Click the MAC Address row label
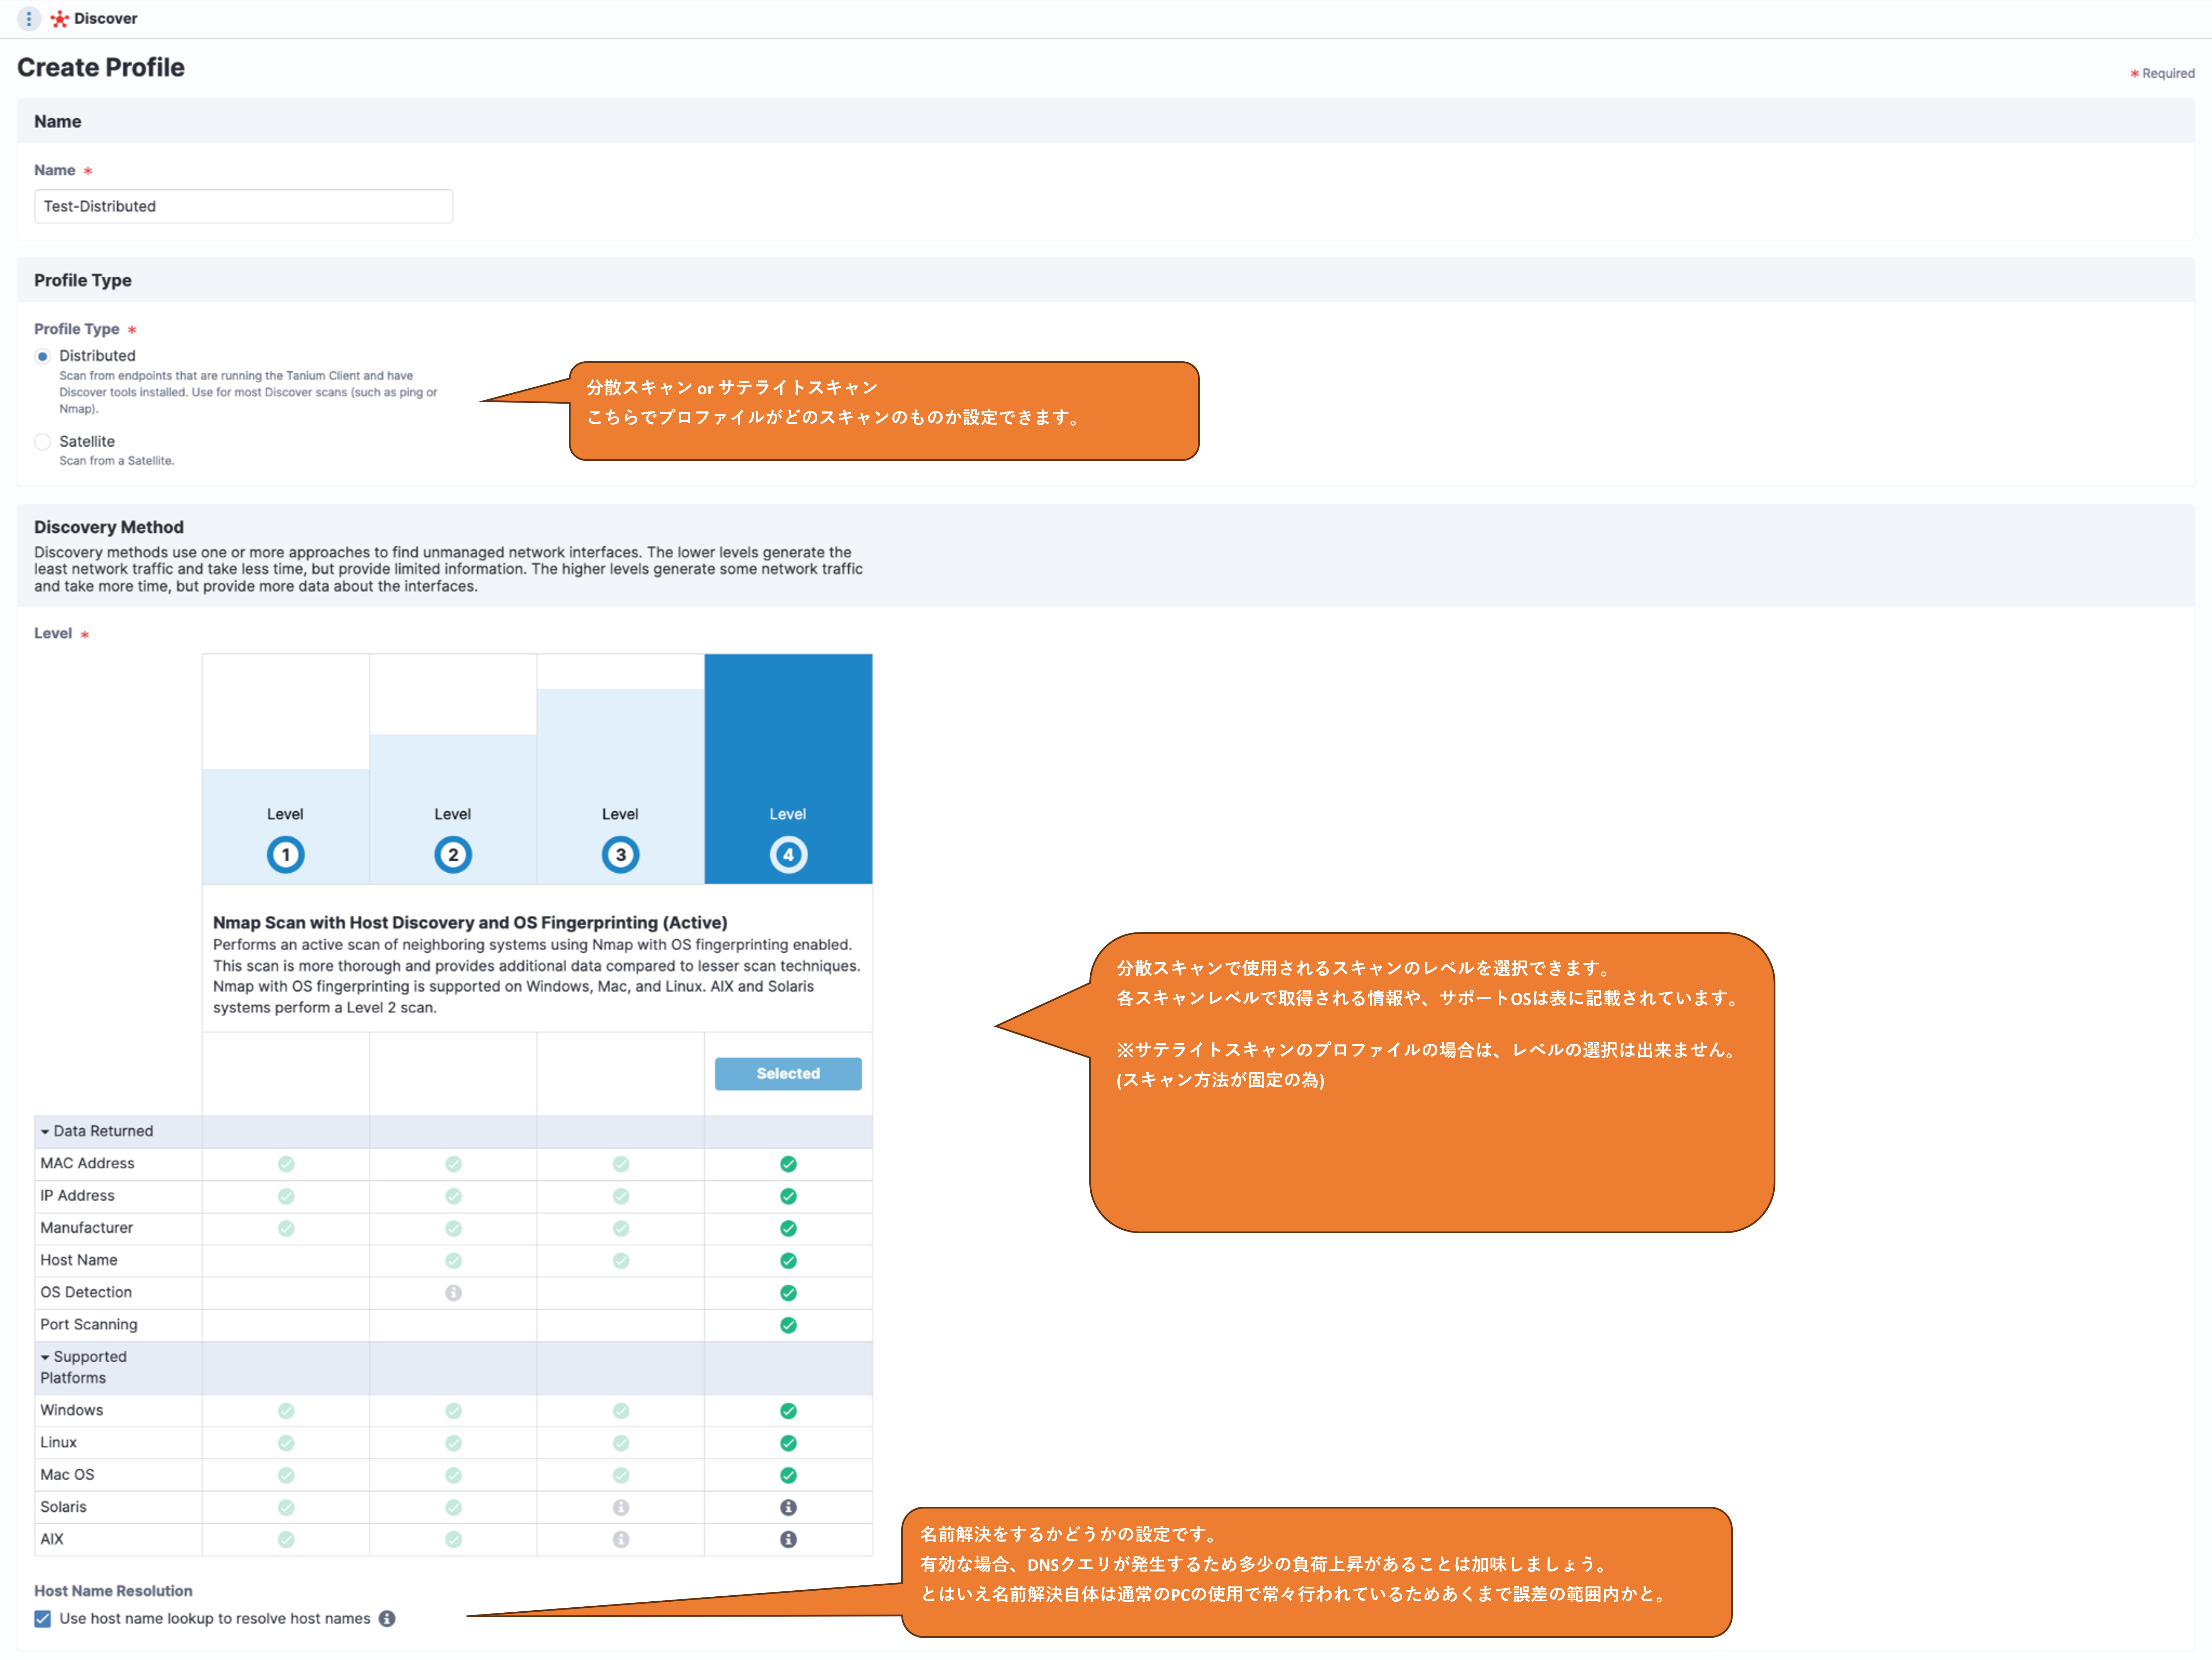Image resolution: width=2212 pixels, height=1660 pixels. point(87,1164)
